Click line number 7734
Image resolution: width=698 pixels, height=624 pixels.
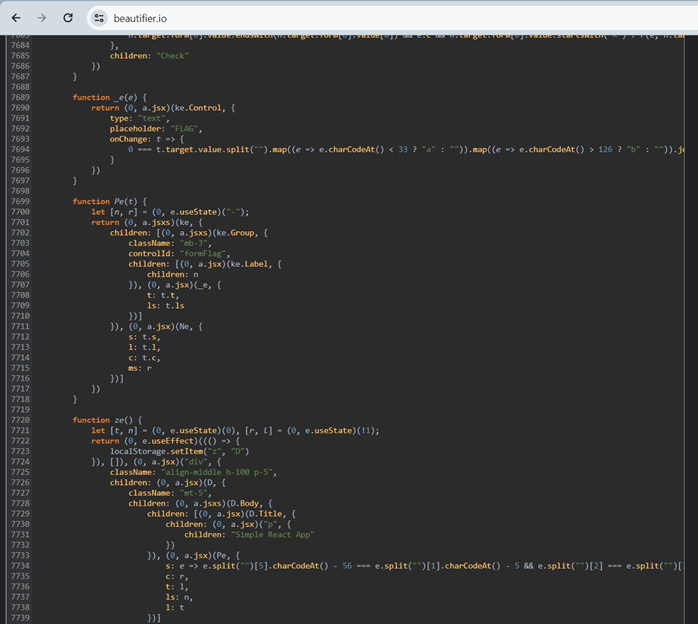click(20, 566)
